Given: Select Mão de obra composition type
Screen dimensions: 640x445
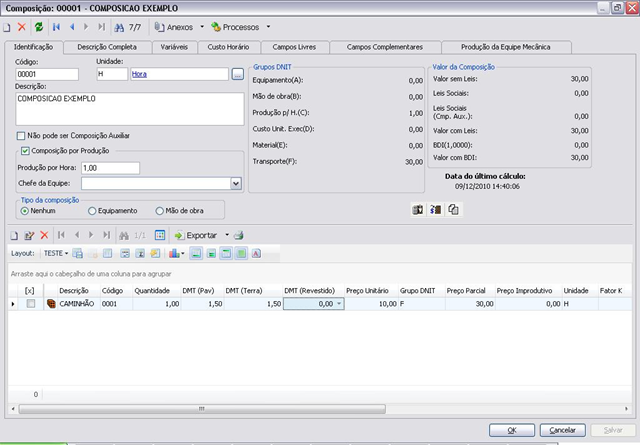Looking at the screenshot, I should pos(160,211).
